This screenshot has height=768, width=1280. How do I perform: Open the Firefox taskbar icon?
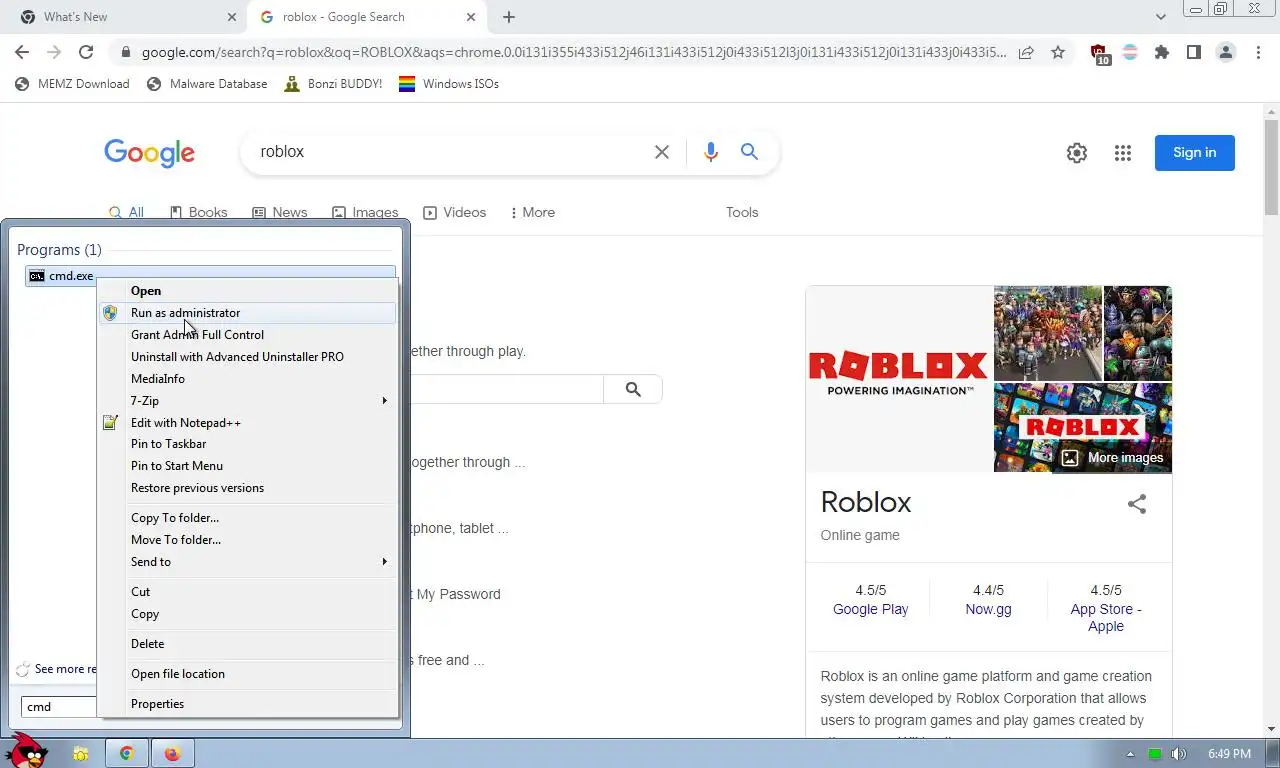click(x=172, y=754)
